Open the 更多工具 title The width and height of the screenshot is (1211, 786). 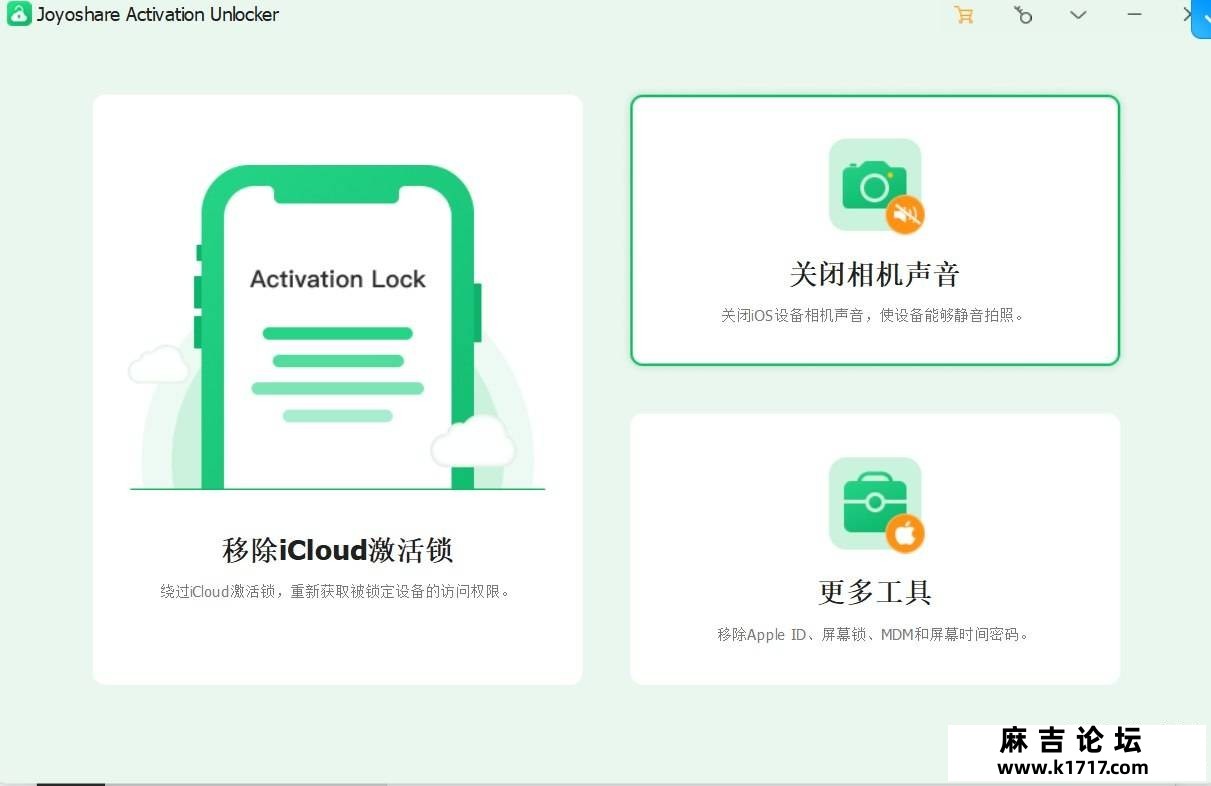pos(875,592)
